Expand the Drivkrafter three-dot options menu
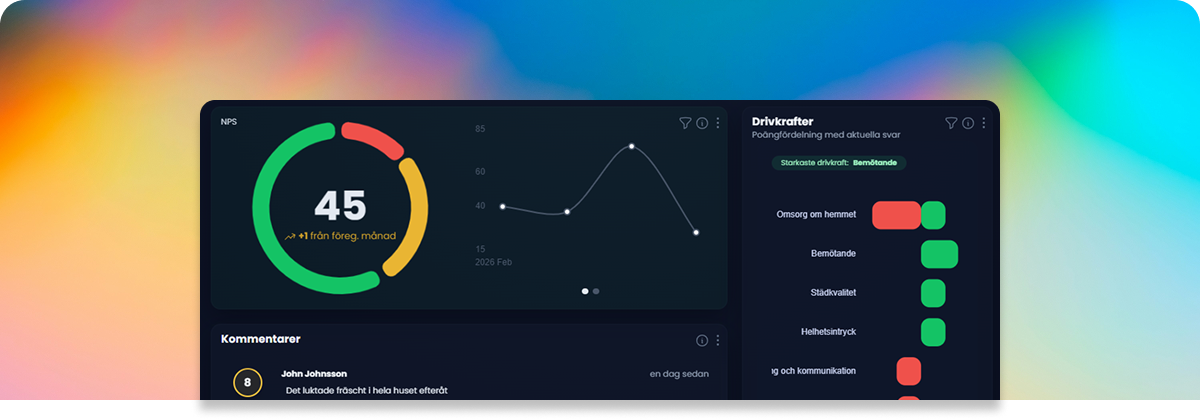Screen dimensions: 1200x420 point(984,123)
